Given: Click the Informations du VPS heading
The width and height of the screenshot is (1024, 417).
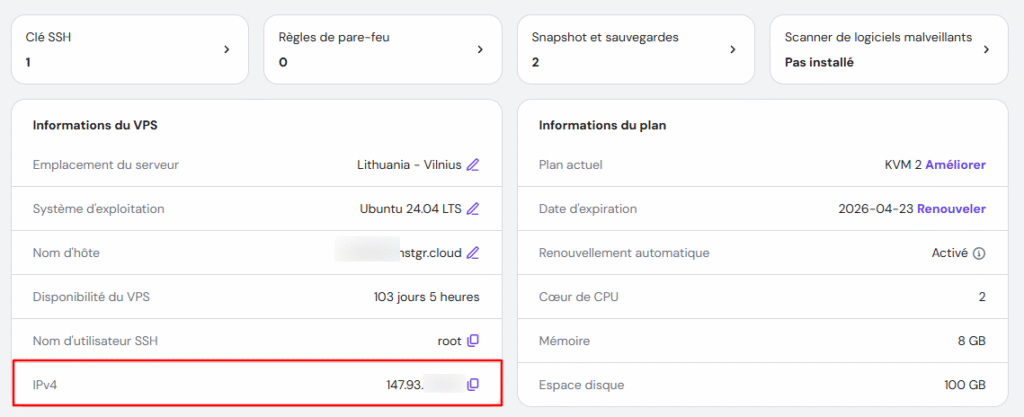Looking at the screenshot, I should coord(95,125).
